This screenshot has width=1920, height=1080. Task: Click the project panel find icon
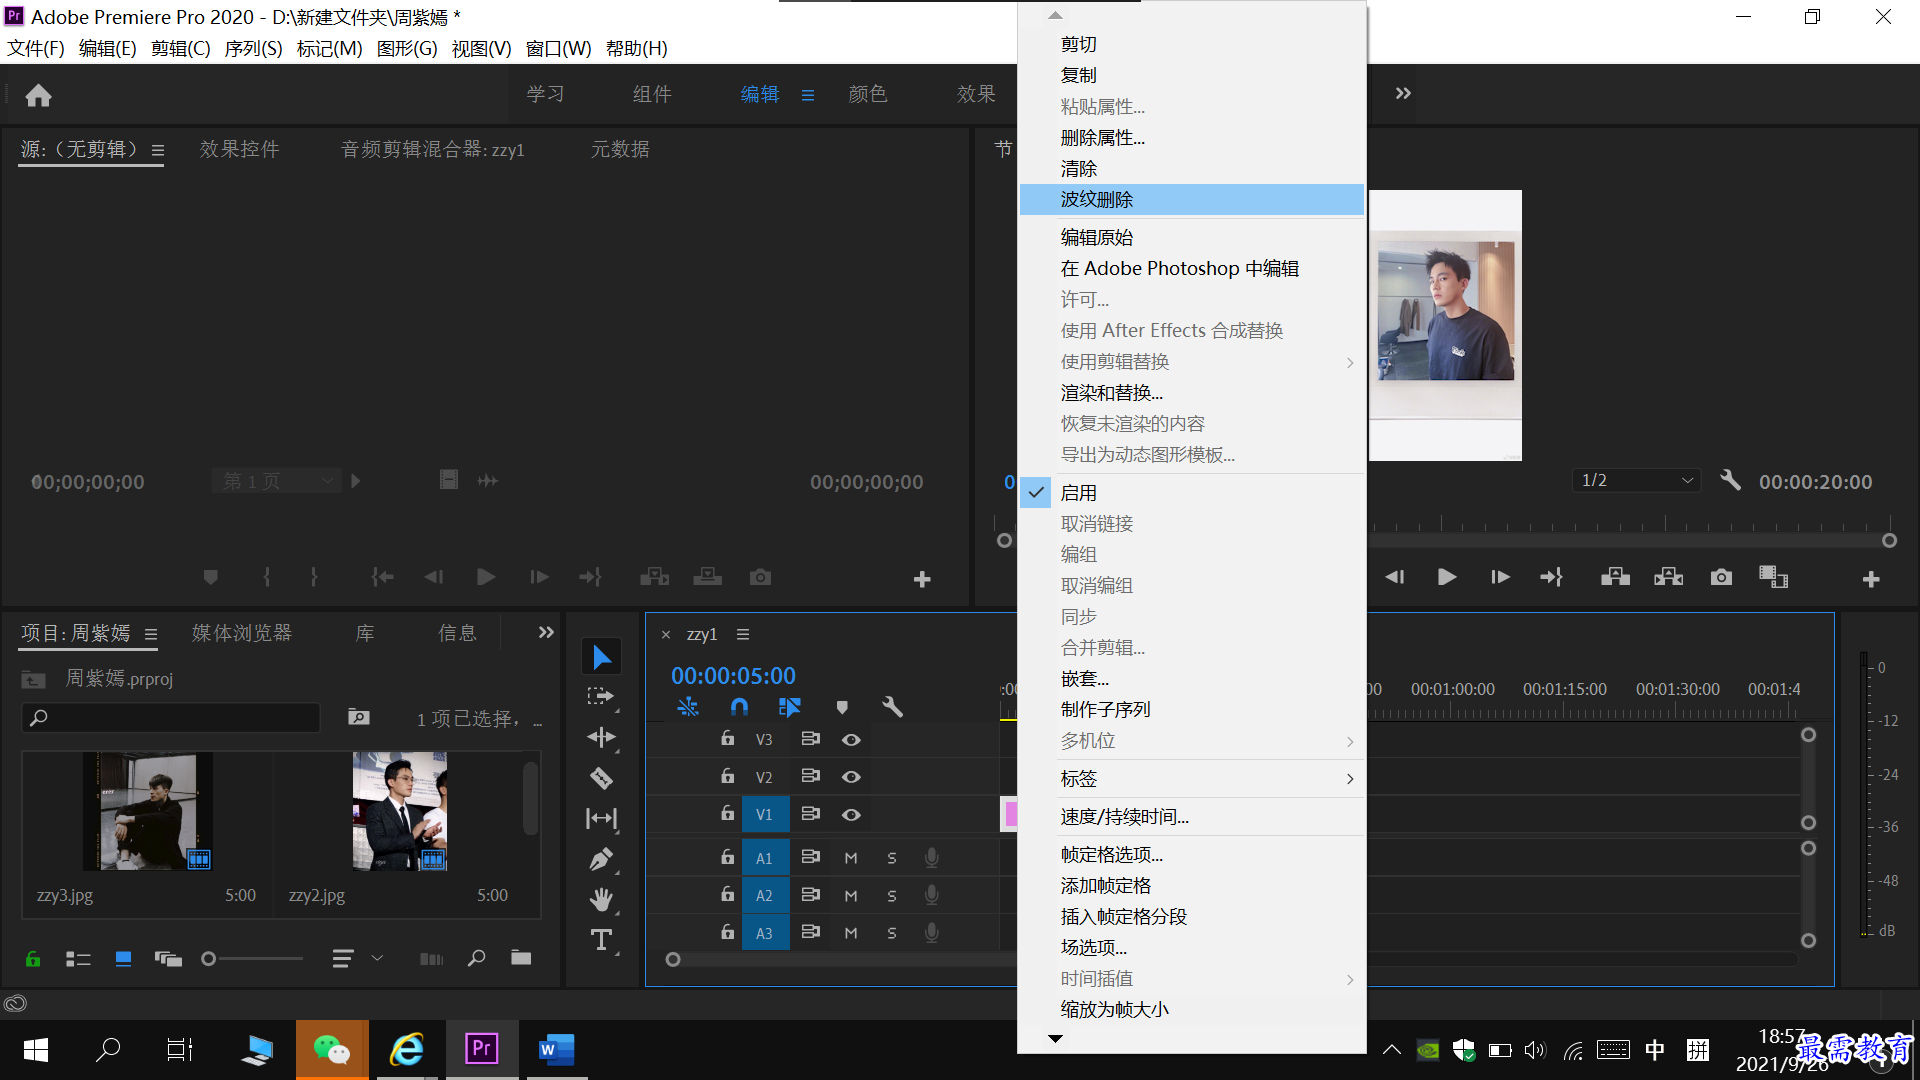(476, 958)
